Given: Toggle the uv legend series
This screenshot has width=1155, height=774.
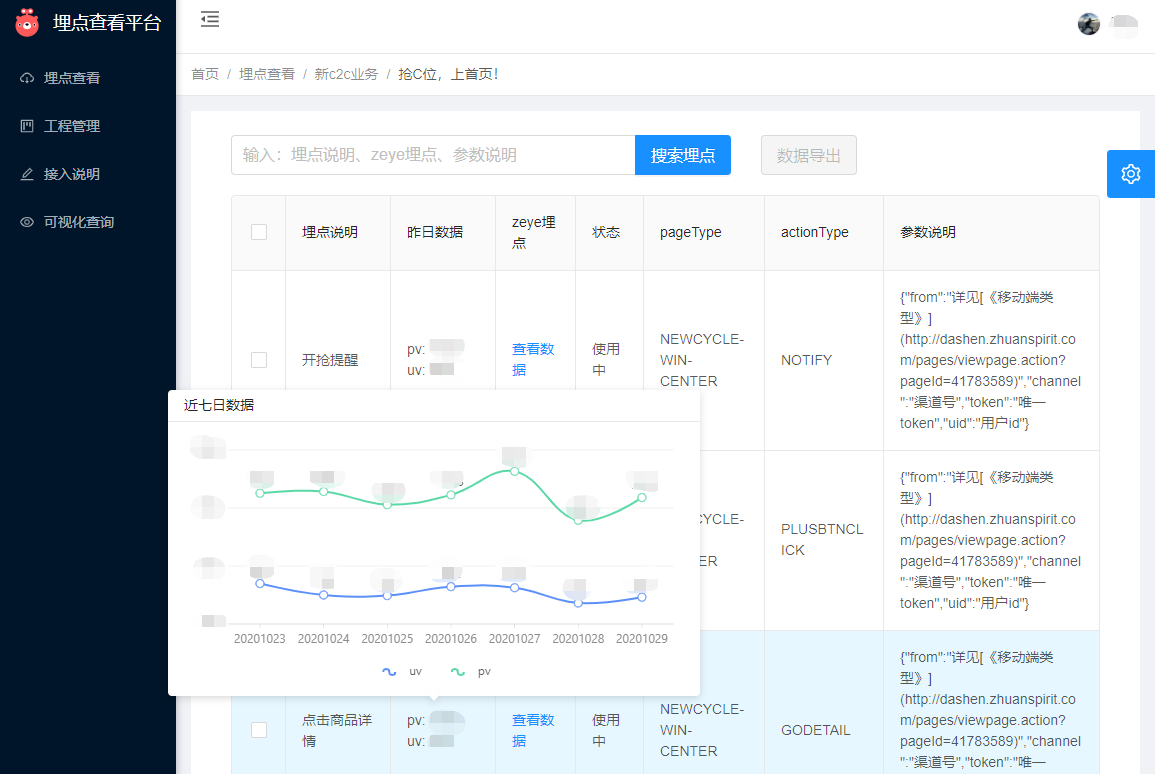Looking at the screenshot, I should click(402, 672).
